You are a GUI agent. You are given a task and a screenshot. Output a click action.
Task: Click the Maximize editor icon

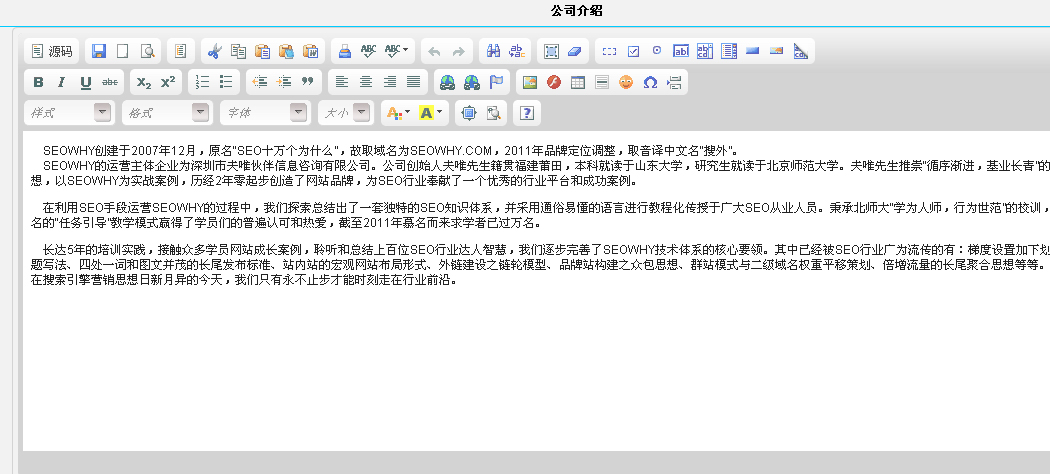(469, 112)
